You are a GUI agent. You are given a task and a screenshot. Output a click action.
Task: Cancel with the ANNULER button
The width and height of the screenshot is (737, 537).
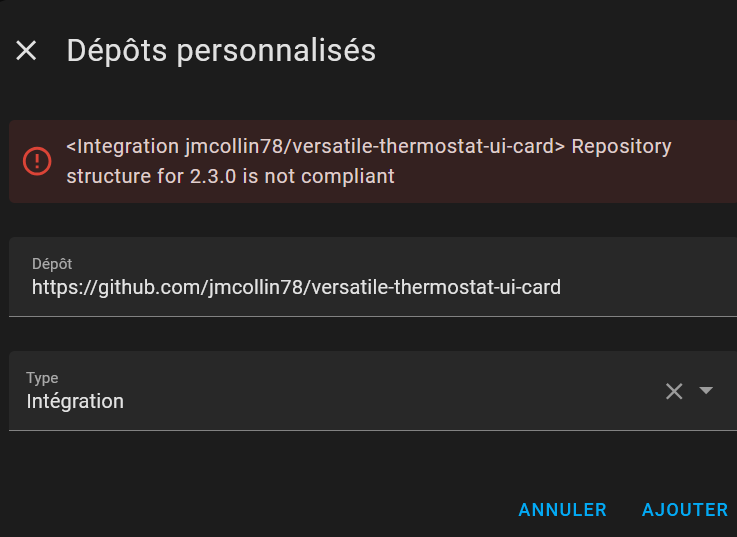pos(562,510)
